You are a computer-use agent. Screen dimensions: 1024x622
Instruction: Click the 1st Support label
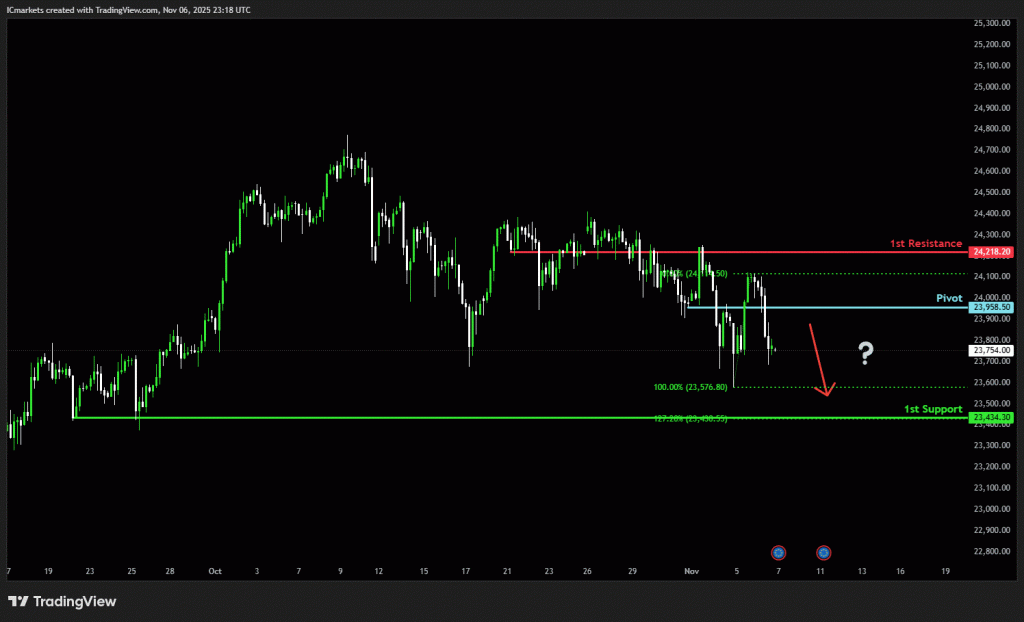pyautogui.click(x=932, y=409)
